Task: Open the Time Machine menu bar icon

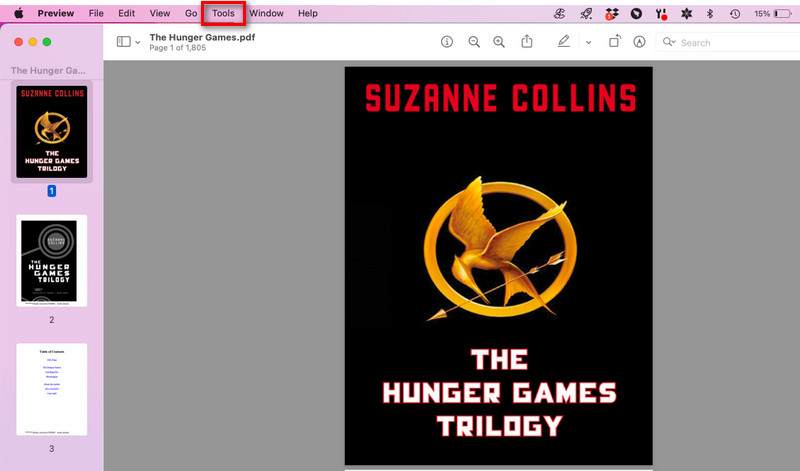Action: (x=735, y=14)
